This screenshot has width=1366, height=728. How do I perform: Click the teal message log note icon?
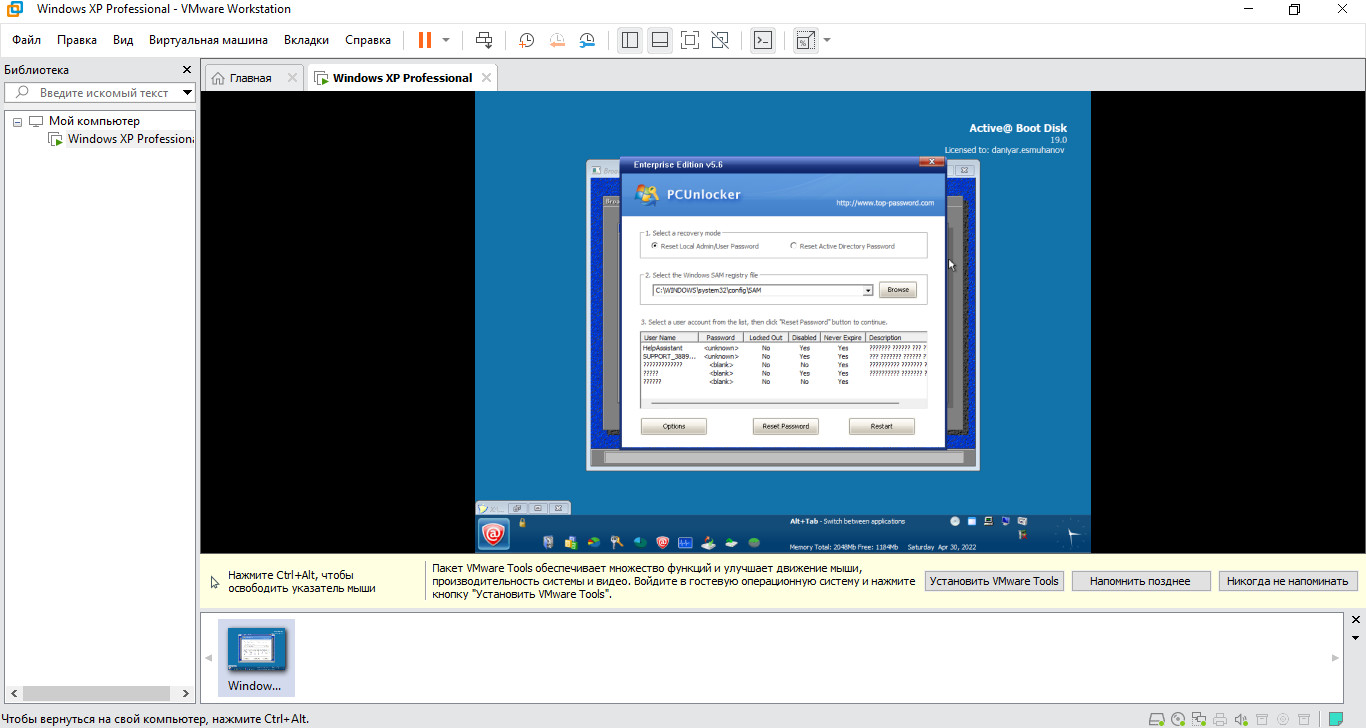pyautogui.click(x=1335, y=718)
